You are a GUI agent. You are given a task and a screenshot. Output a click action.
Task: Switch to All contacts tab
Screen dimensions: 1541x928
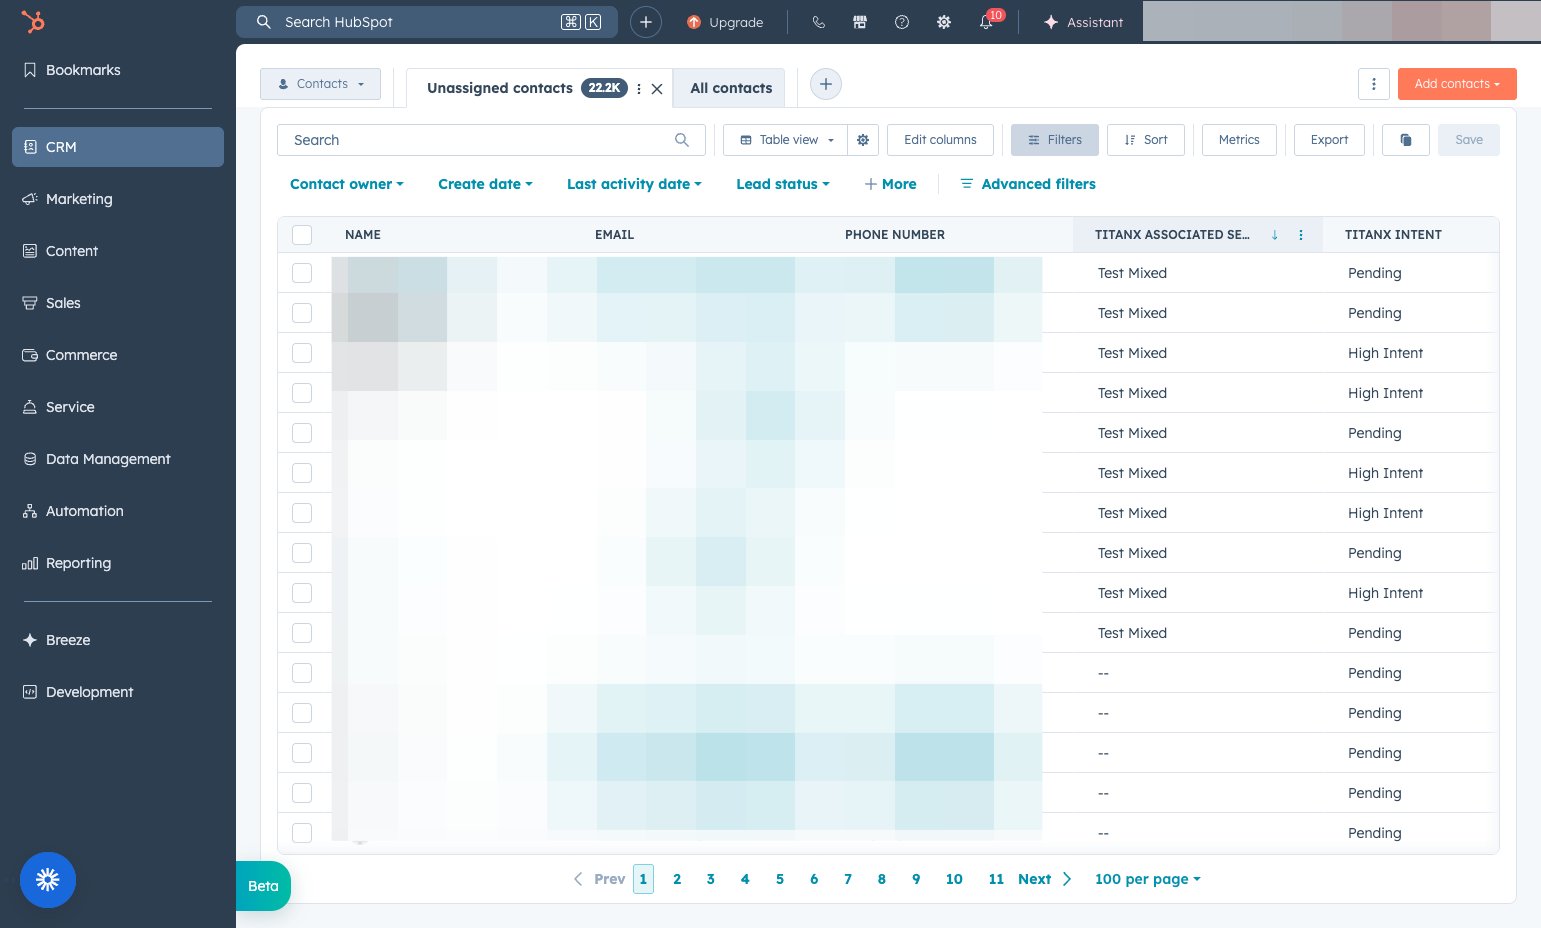(731, 88)
